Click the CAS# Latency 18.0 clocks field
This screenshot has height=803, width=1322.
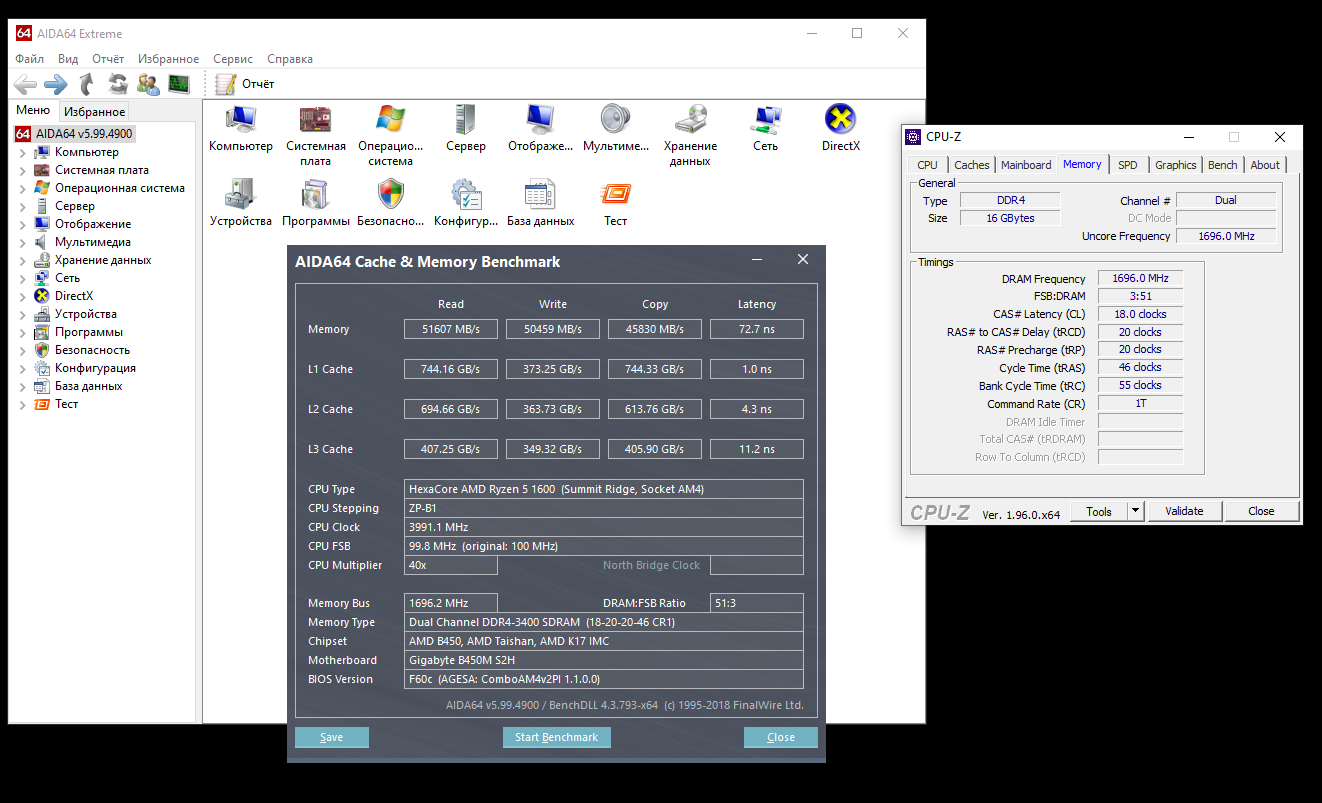pos(1140,314)
